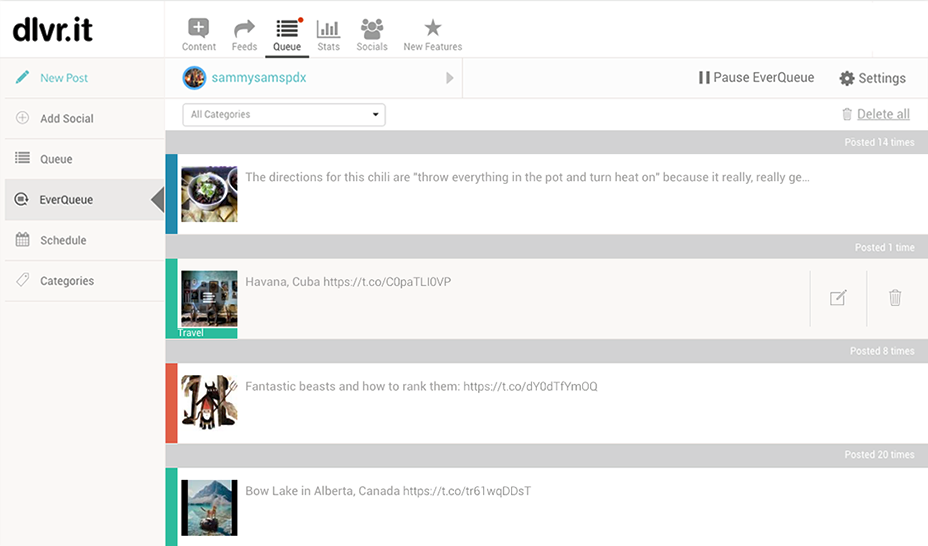Click the EverQueue chat-loop icon
This screenshot has width=928, height=546.
[x=21, y=199]
